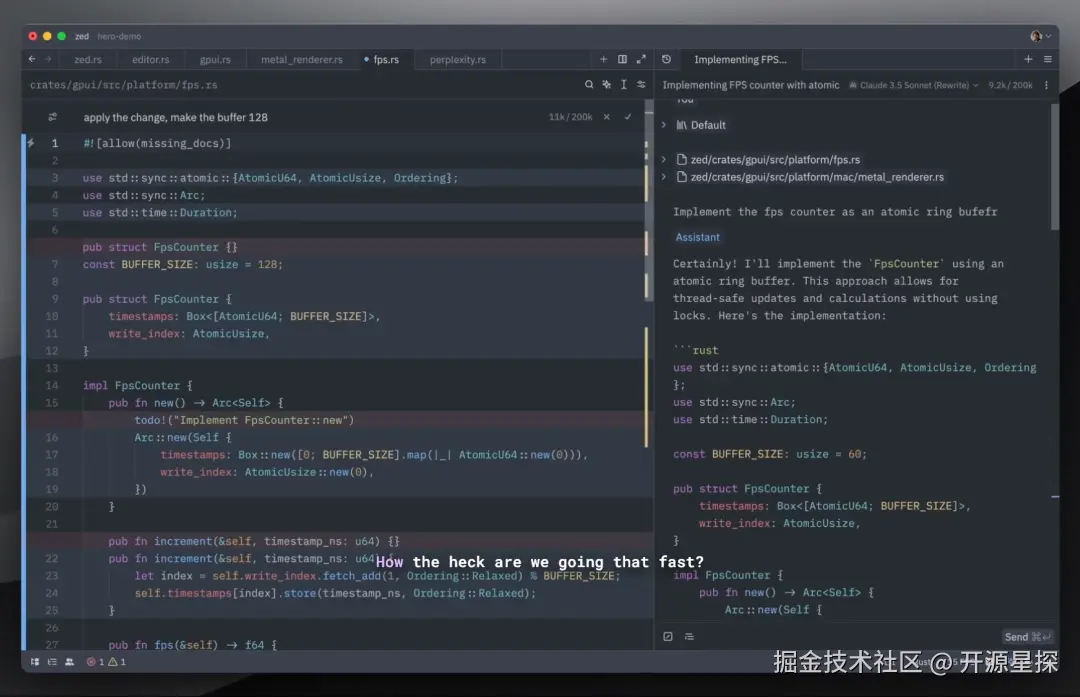Screen dimensions: 1080x697
Task: Open the collaboration panel people icon
Action: click(x=70, y=662)
